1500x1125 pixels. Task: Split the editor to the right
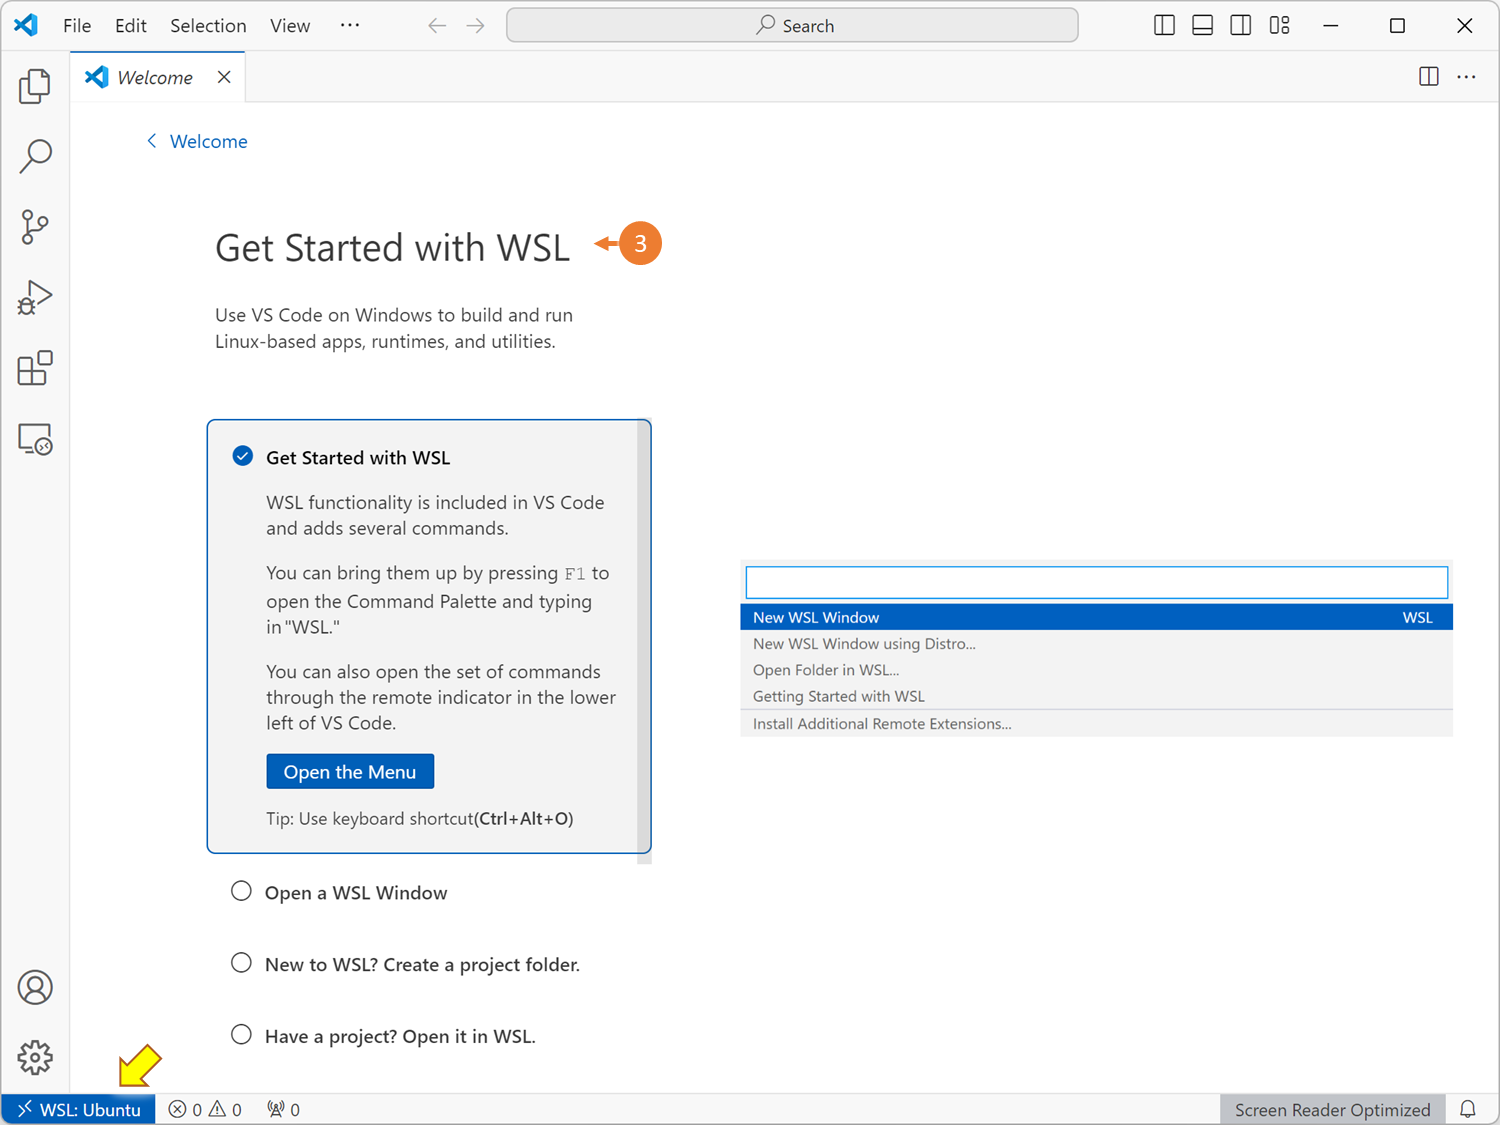tap(1429, 77)
